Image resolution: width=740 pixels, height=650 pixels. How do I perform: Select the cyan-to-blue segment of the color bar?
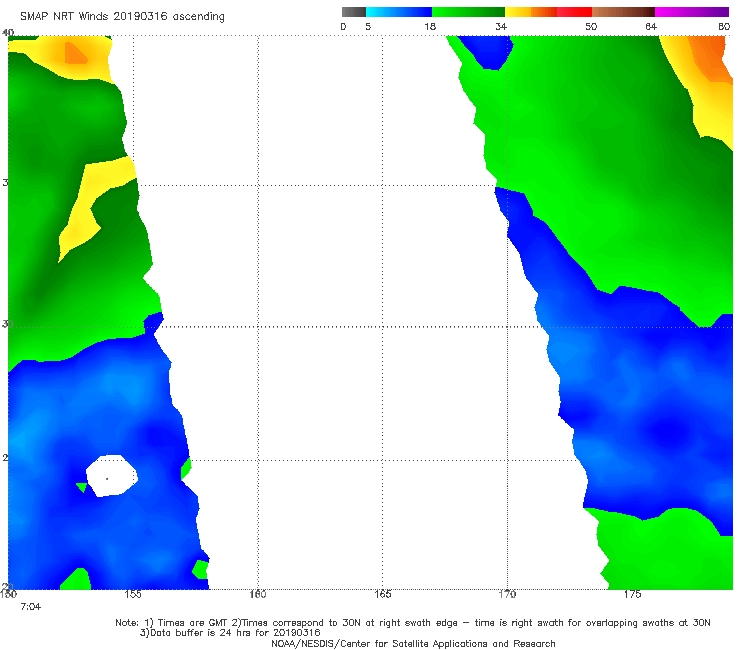pyautogui.click(x=399, y=12)
